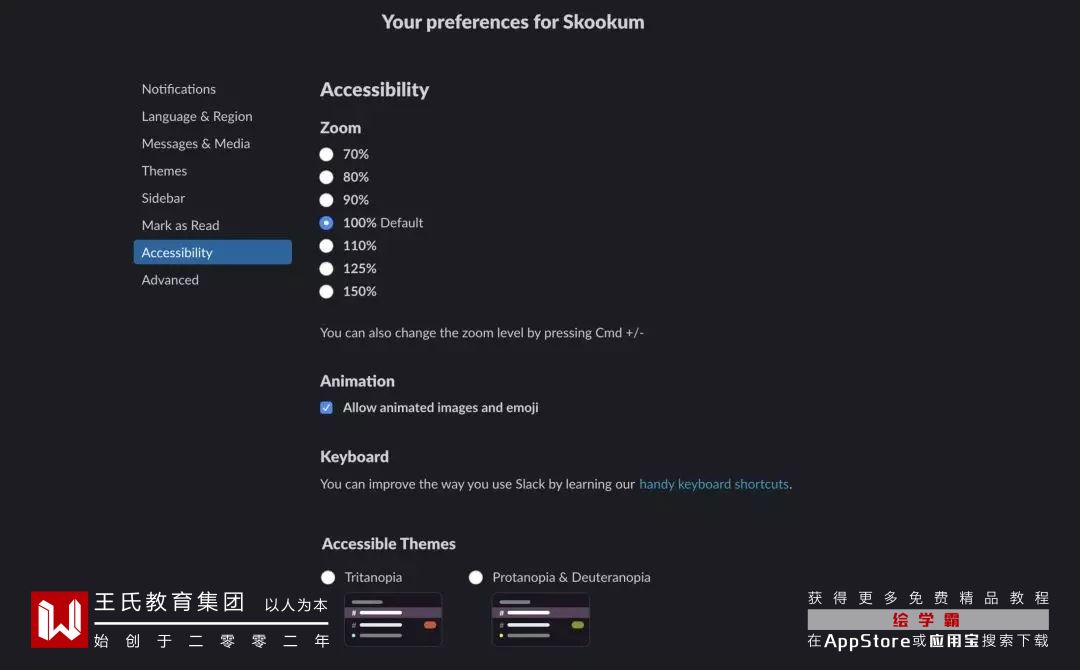Viewport: 1080px width, 670px height.
Task: Toggle Allow animated images and emoji checkbox
Action: (326, 408)
